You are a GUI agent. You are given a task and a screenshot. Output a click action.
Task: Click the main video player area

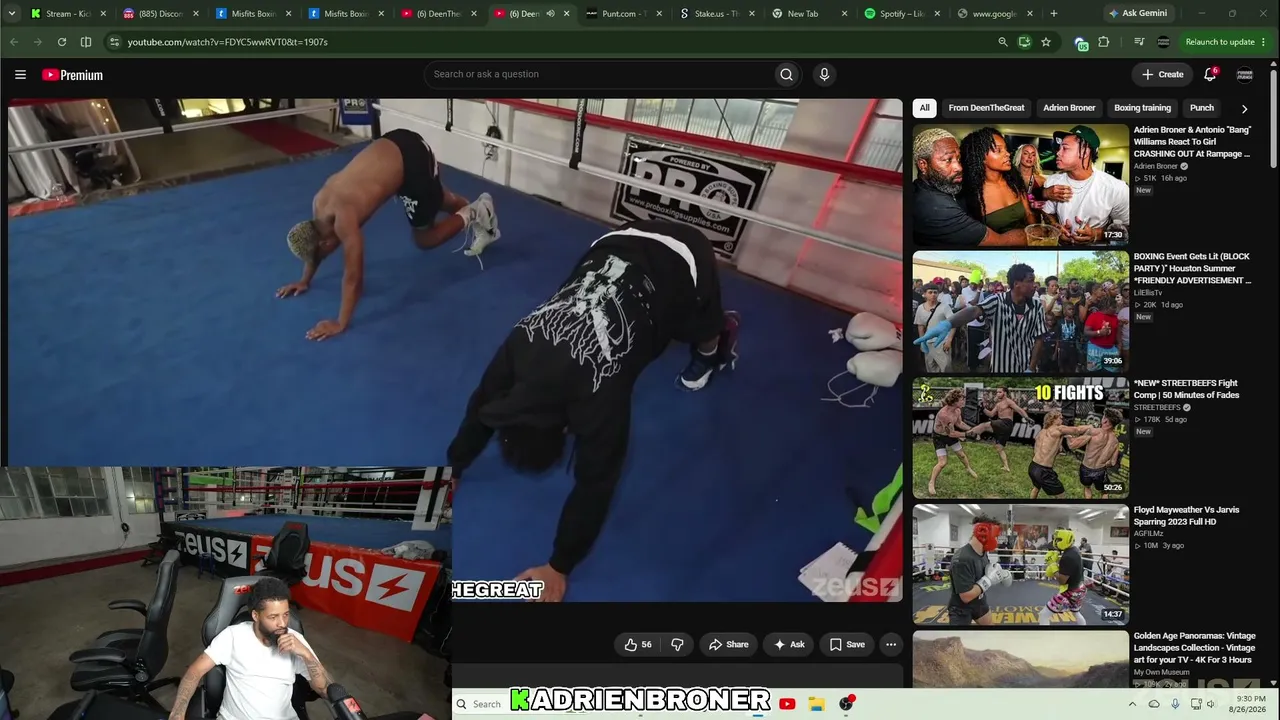pos(455,350)
